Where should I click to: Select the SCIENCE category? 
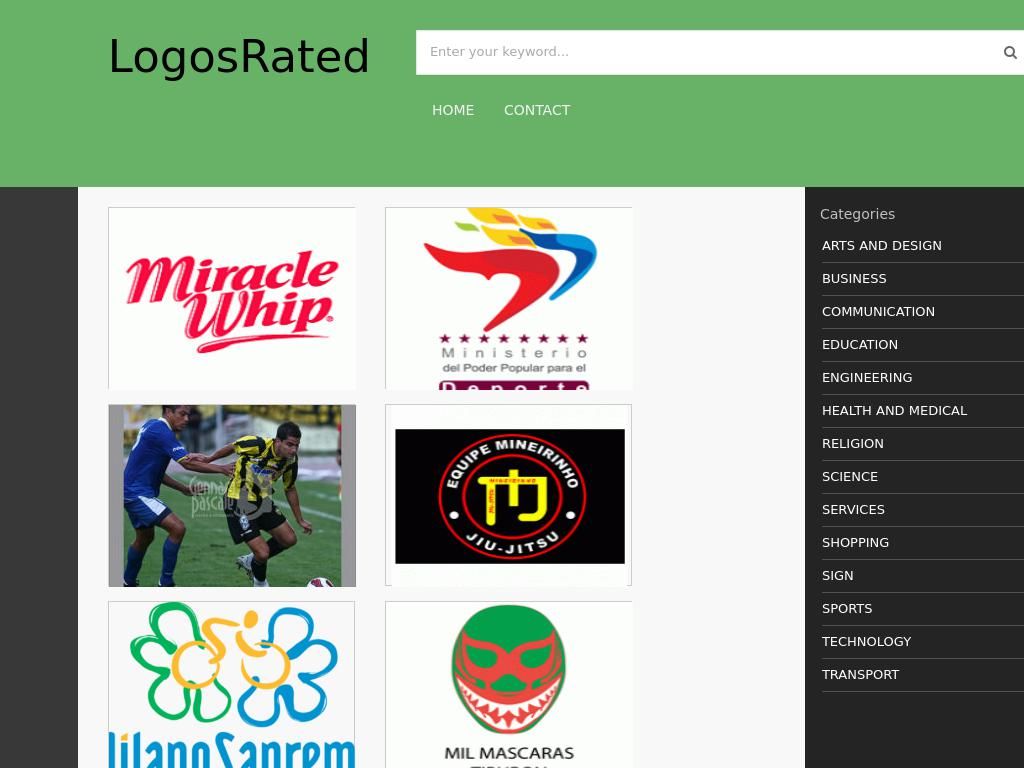(850, 477)
